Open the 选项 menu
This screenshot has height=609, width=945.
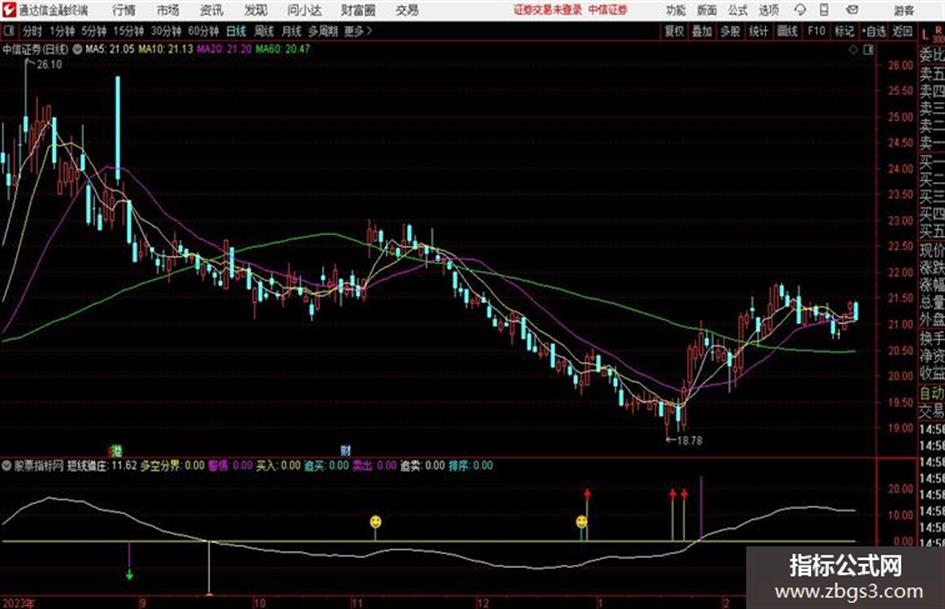769,10
